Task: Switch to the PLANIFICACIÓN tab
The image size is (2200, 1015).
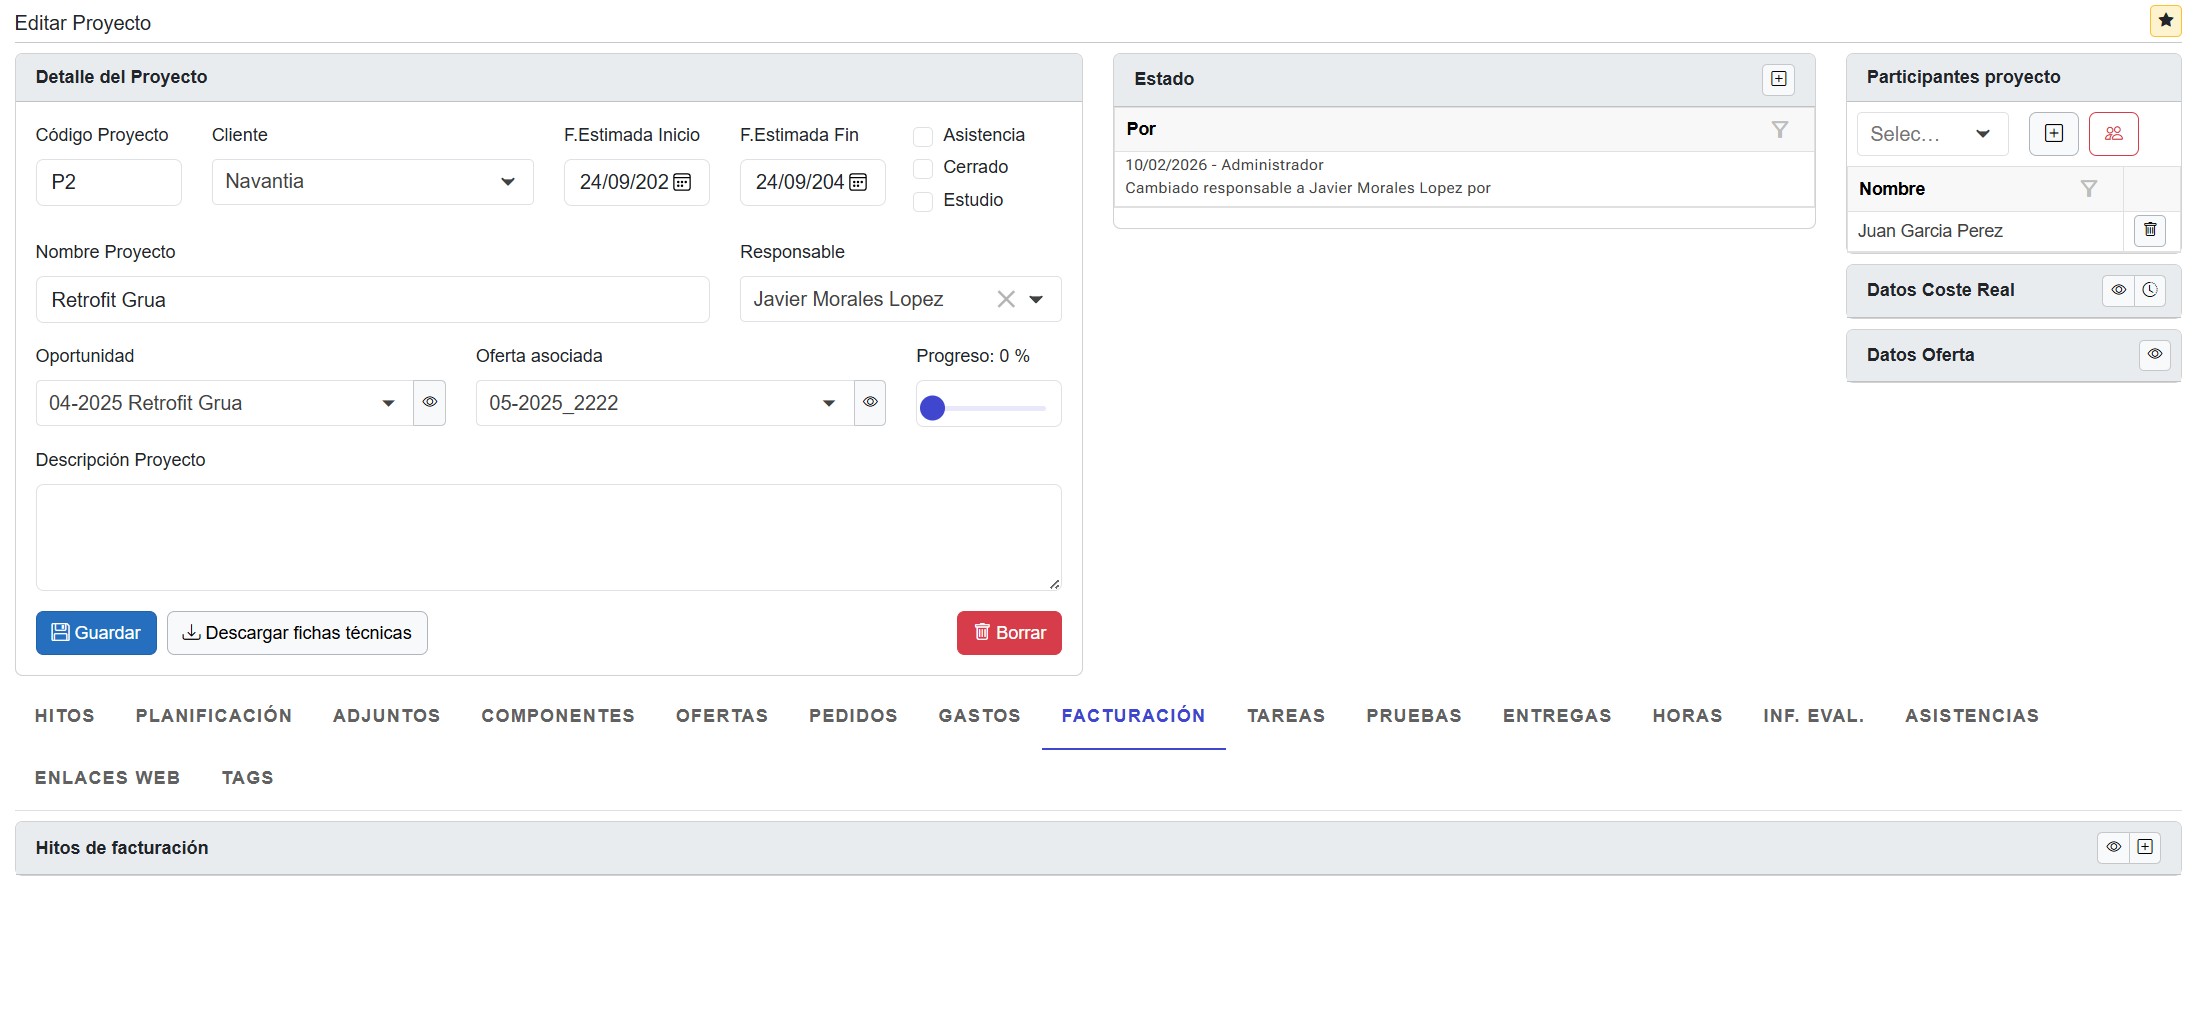Action: (x=214, y=716)
